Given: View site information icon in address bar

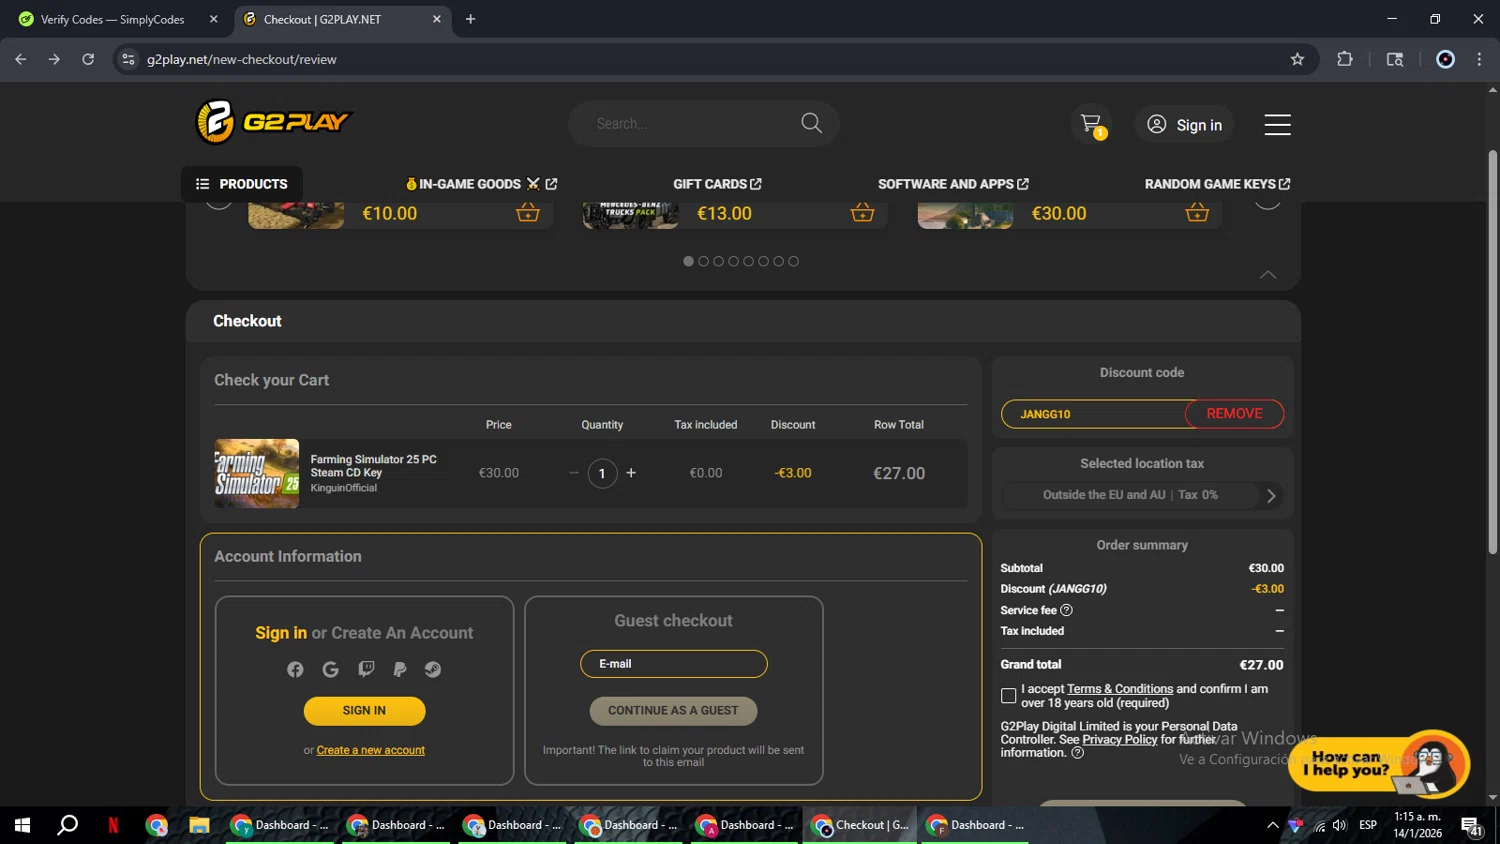Looking at the screenshot, I should 128,59.
